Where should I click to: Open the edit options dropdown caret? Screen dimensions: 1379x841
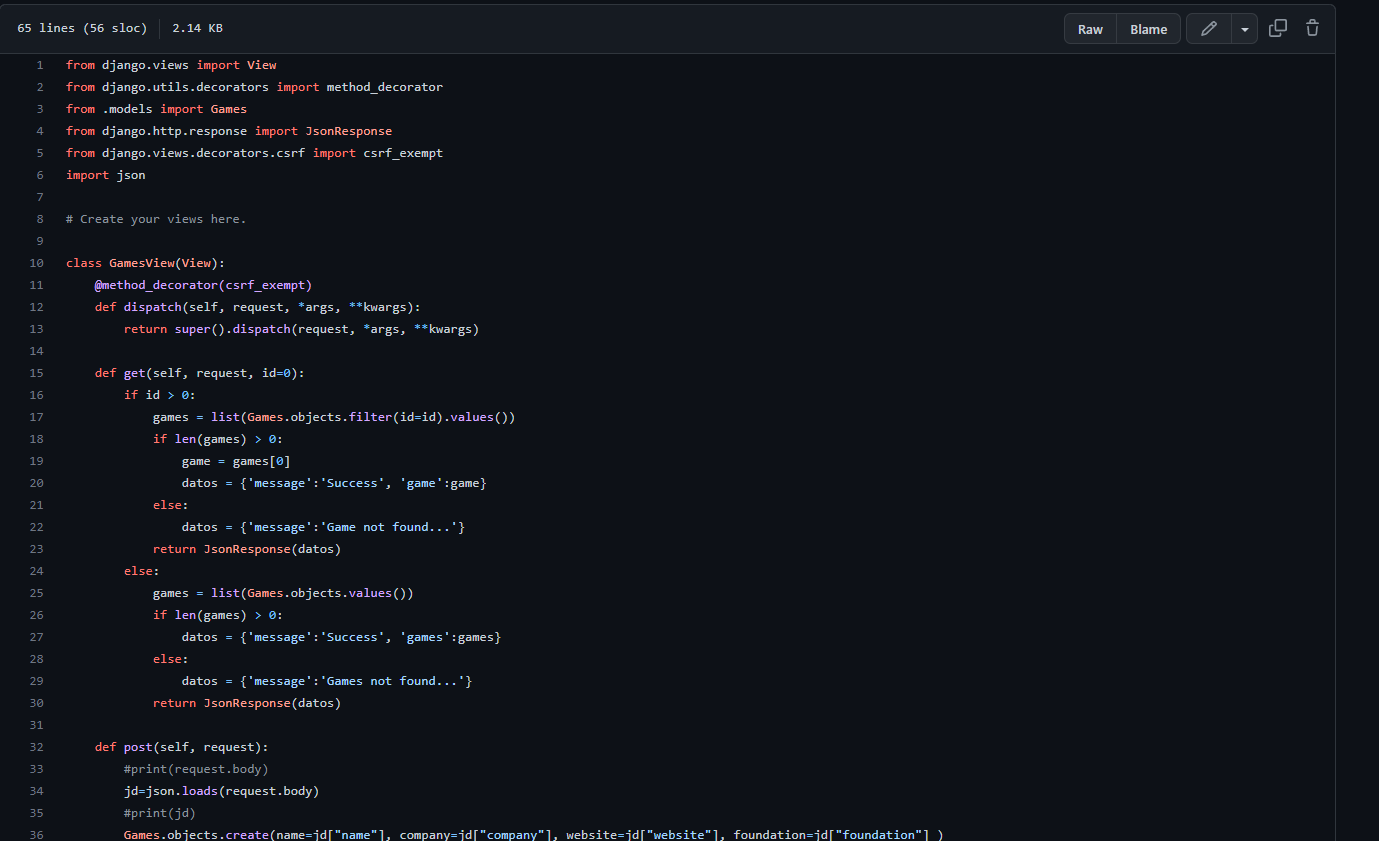pyautogui.click(x=1244, y=29)
